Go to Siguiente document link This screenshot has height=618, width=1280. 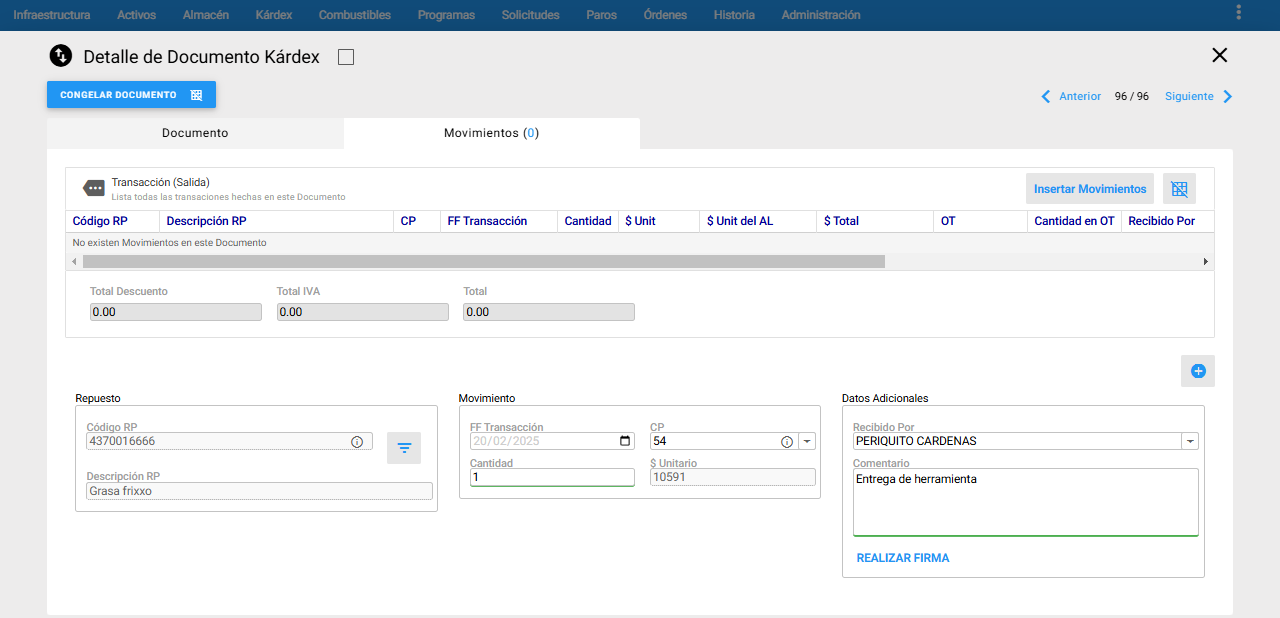[x=1189, y=97]
